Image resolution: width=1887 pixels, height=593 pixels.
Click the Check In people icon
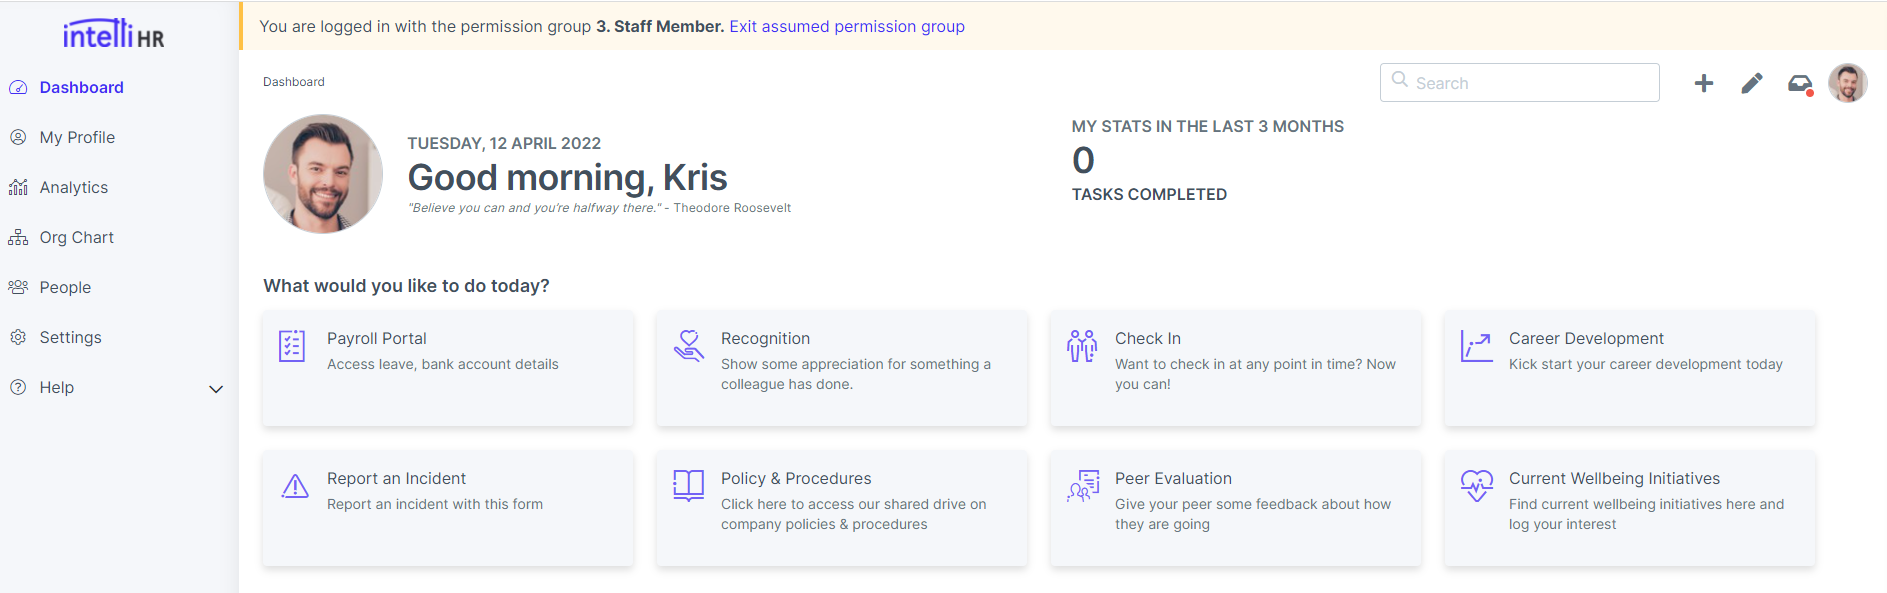click(1081, 345)
